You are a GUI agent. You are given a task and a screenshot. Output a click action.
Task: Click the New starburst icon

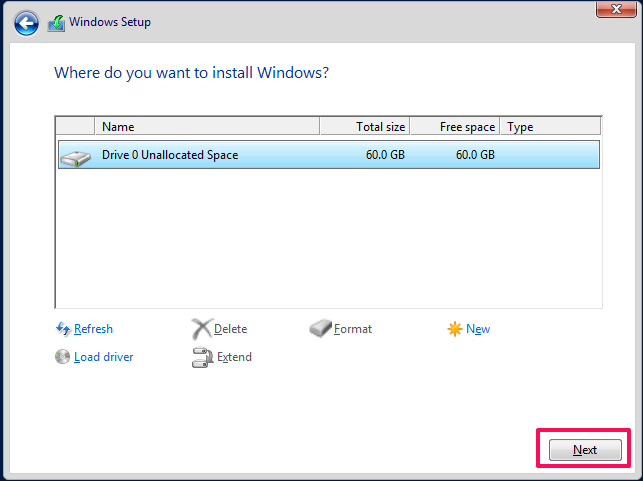455,329
